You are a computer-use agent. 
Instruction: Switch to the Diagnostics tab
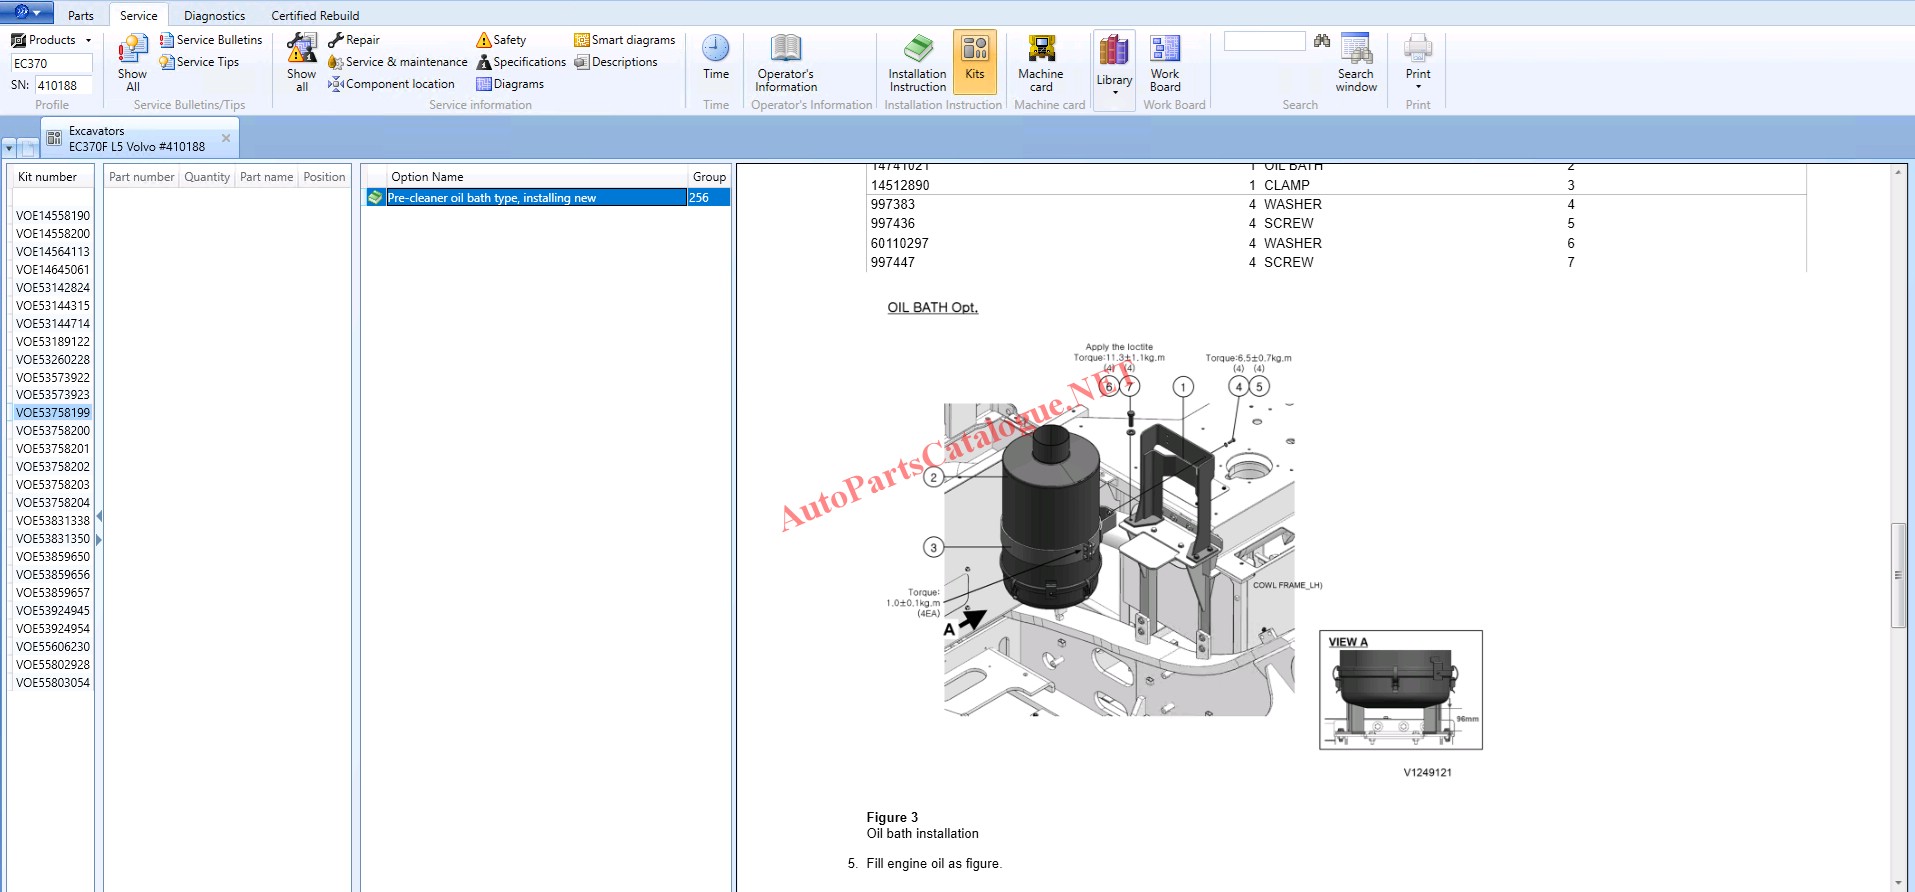click(214, 15)
